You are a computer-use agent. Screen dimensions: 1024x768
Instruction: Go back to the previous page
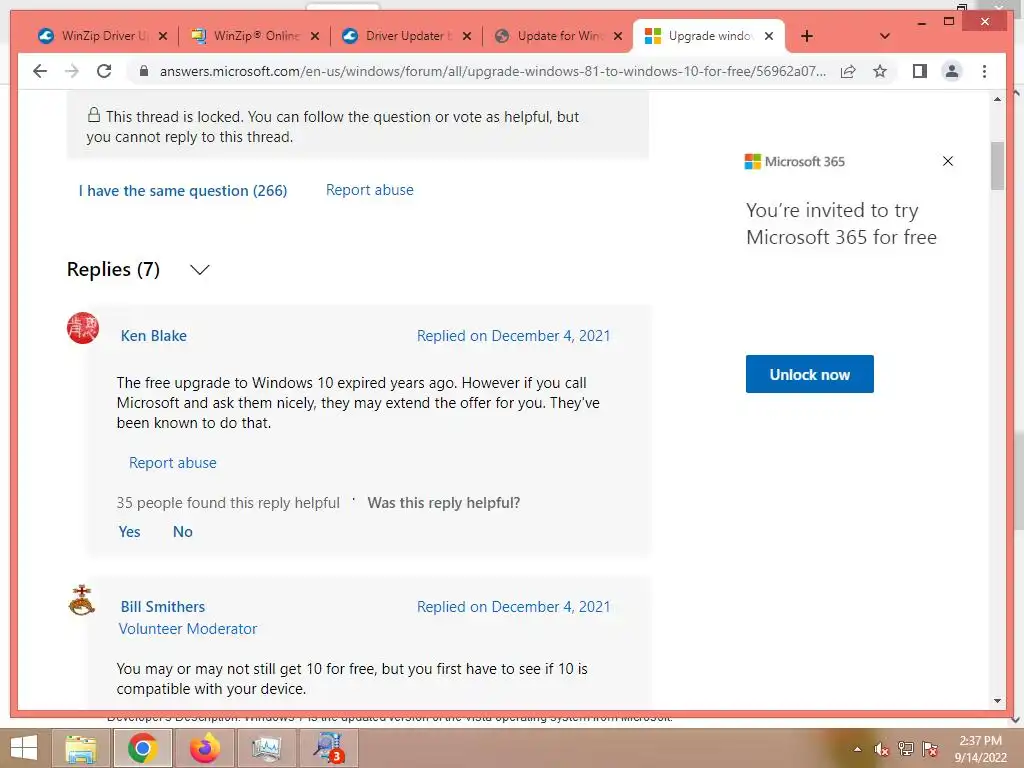40,71
